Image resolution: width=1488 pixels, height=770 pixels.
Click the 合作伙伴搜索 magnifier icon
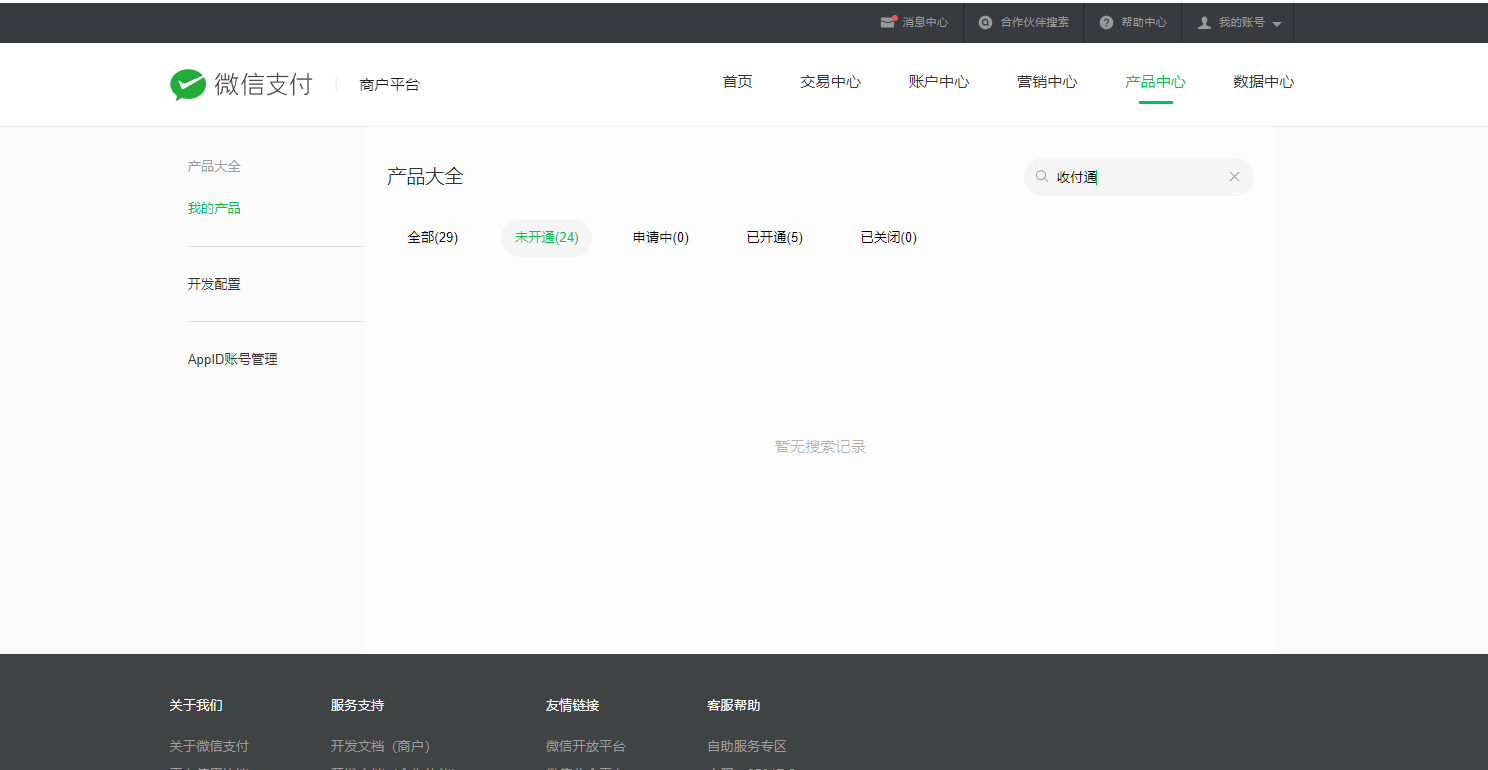[985, 22]
